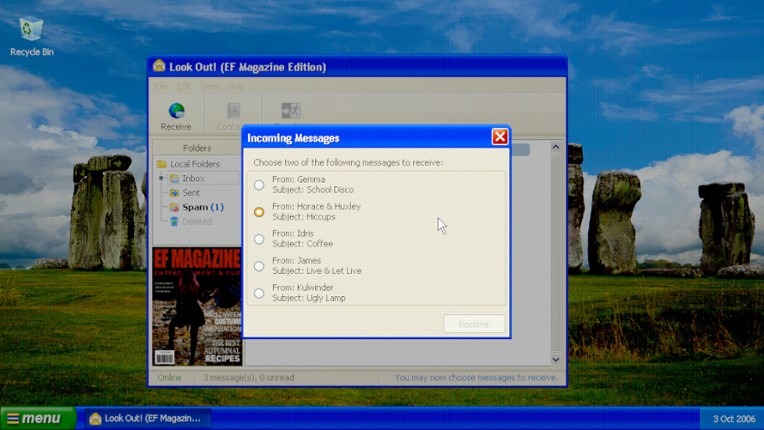The width and height of the screenshot is (764, 430).
Task: Open the green menu start button
Action: pos(36,418)
